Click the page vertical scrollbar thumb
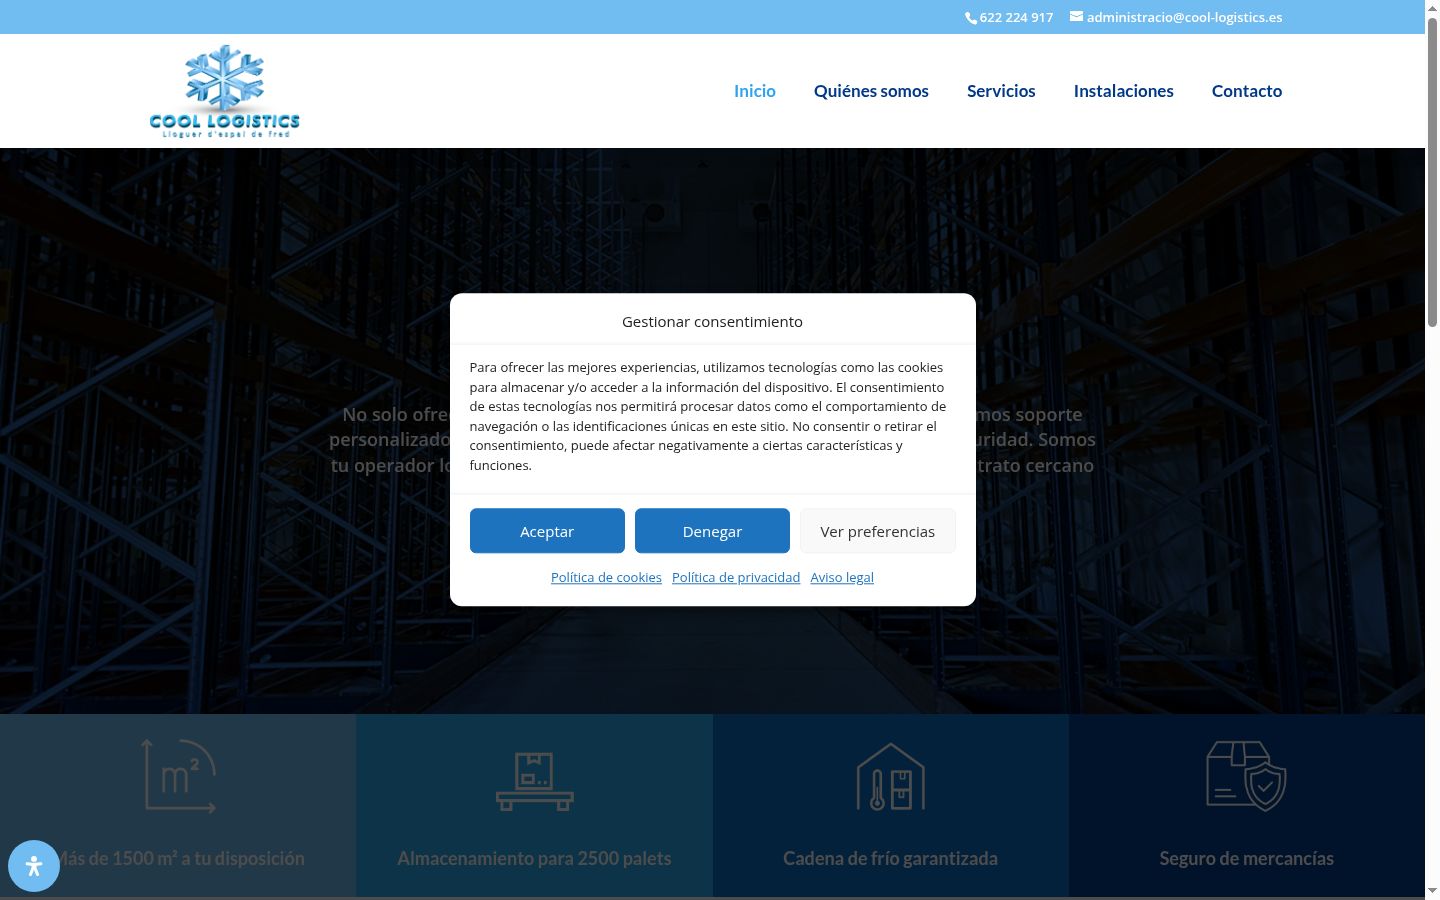This screenshot has height=900, width=1440. [1432, 170]
